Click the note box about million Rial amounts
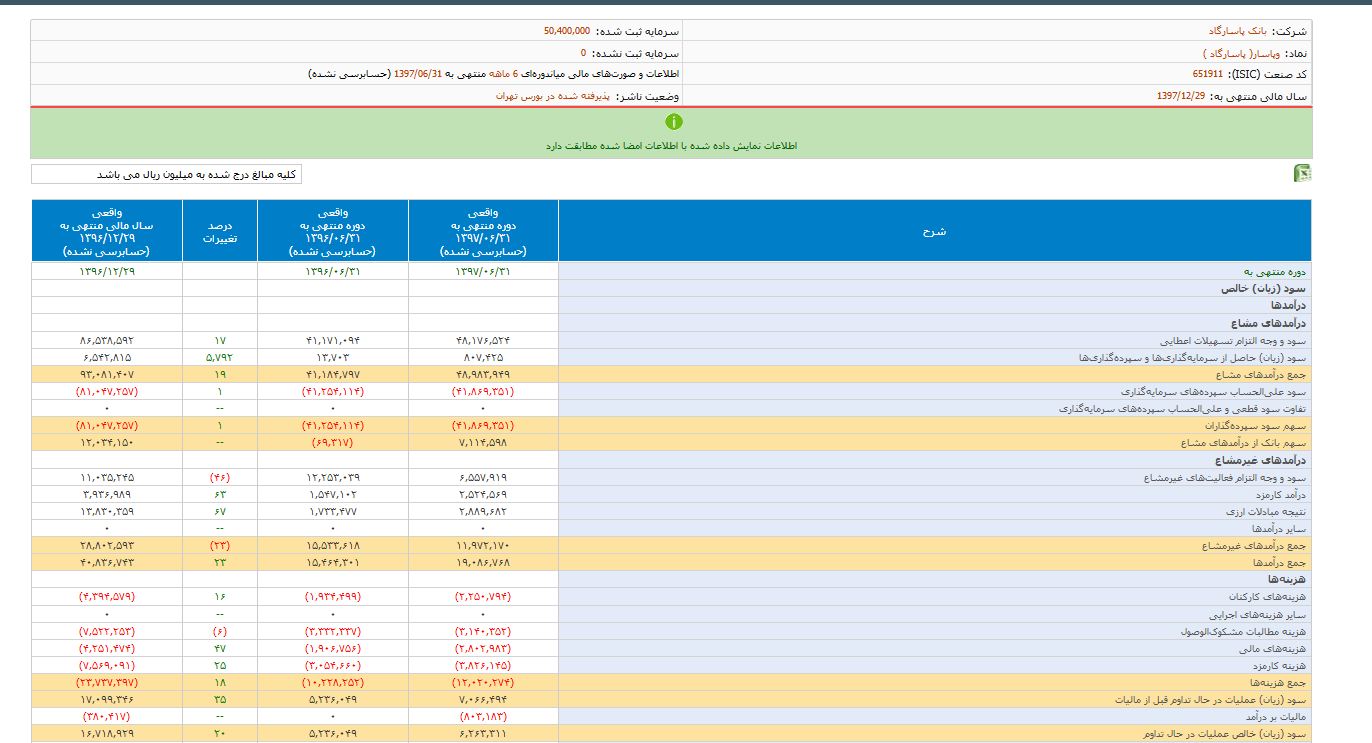Image resolution: width=1372 pixels, height=743 pixels. 166,175
